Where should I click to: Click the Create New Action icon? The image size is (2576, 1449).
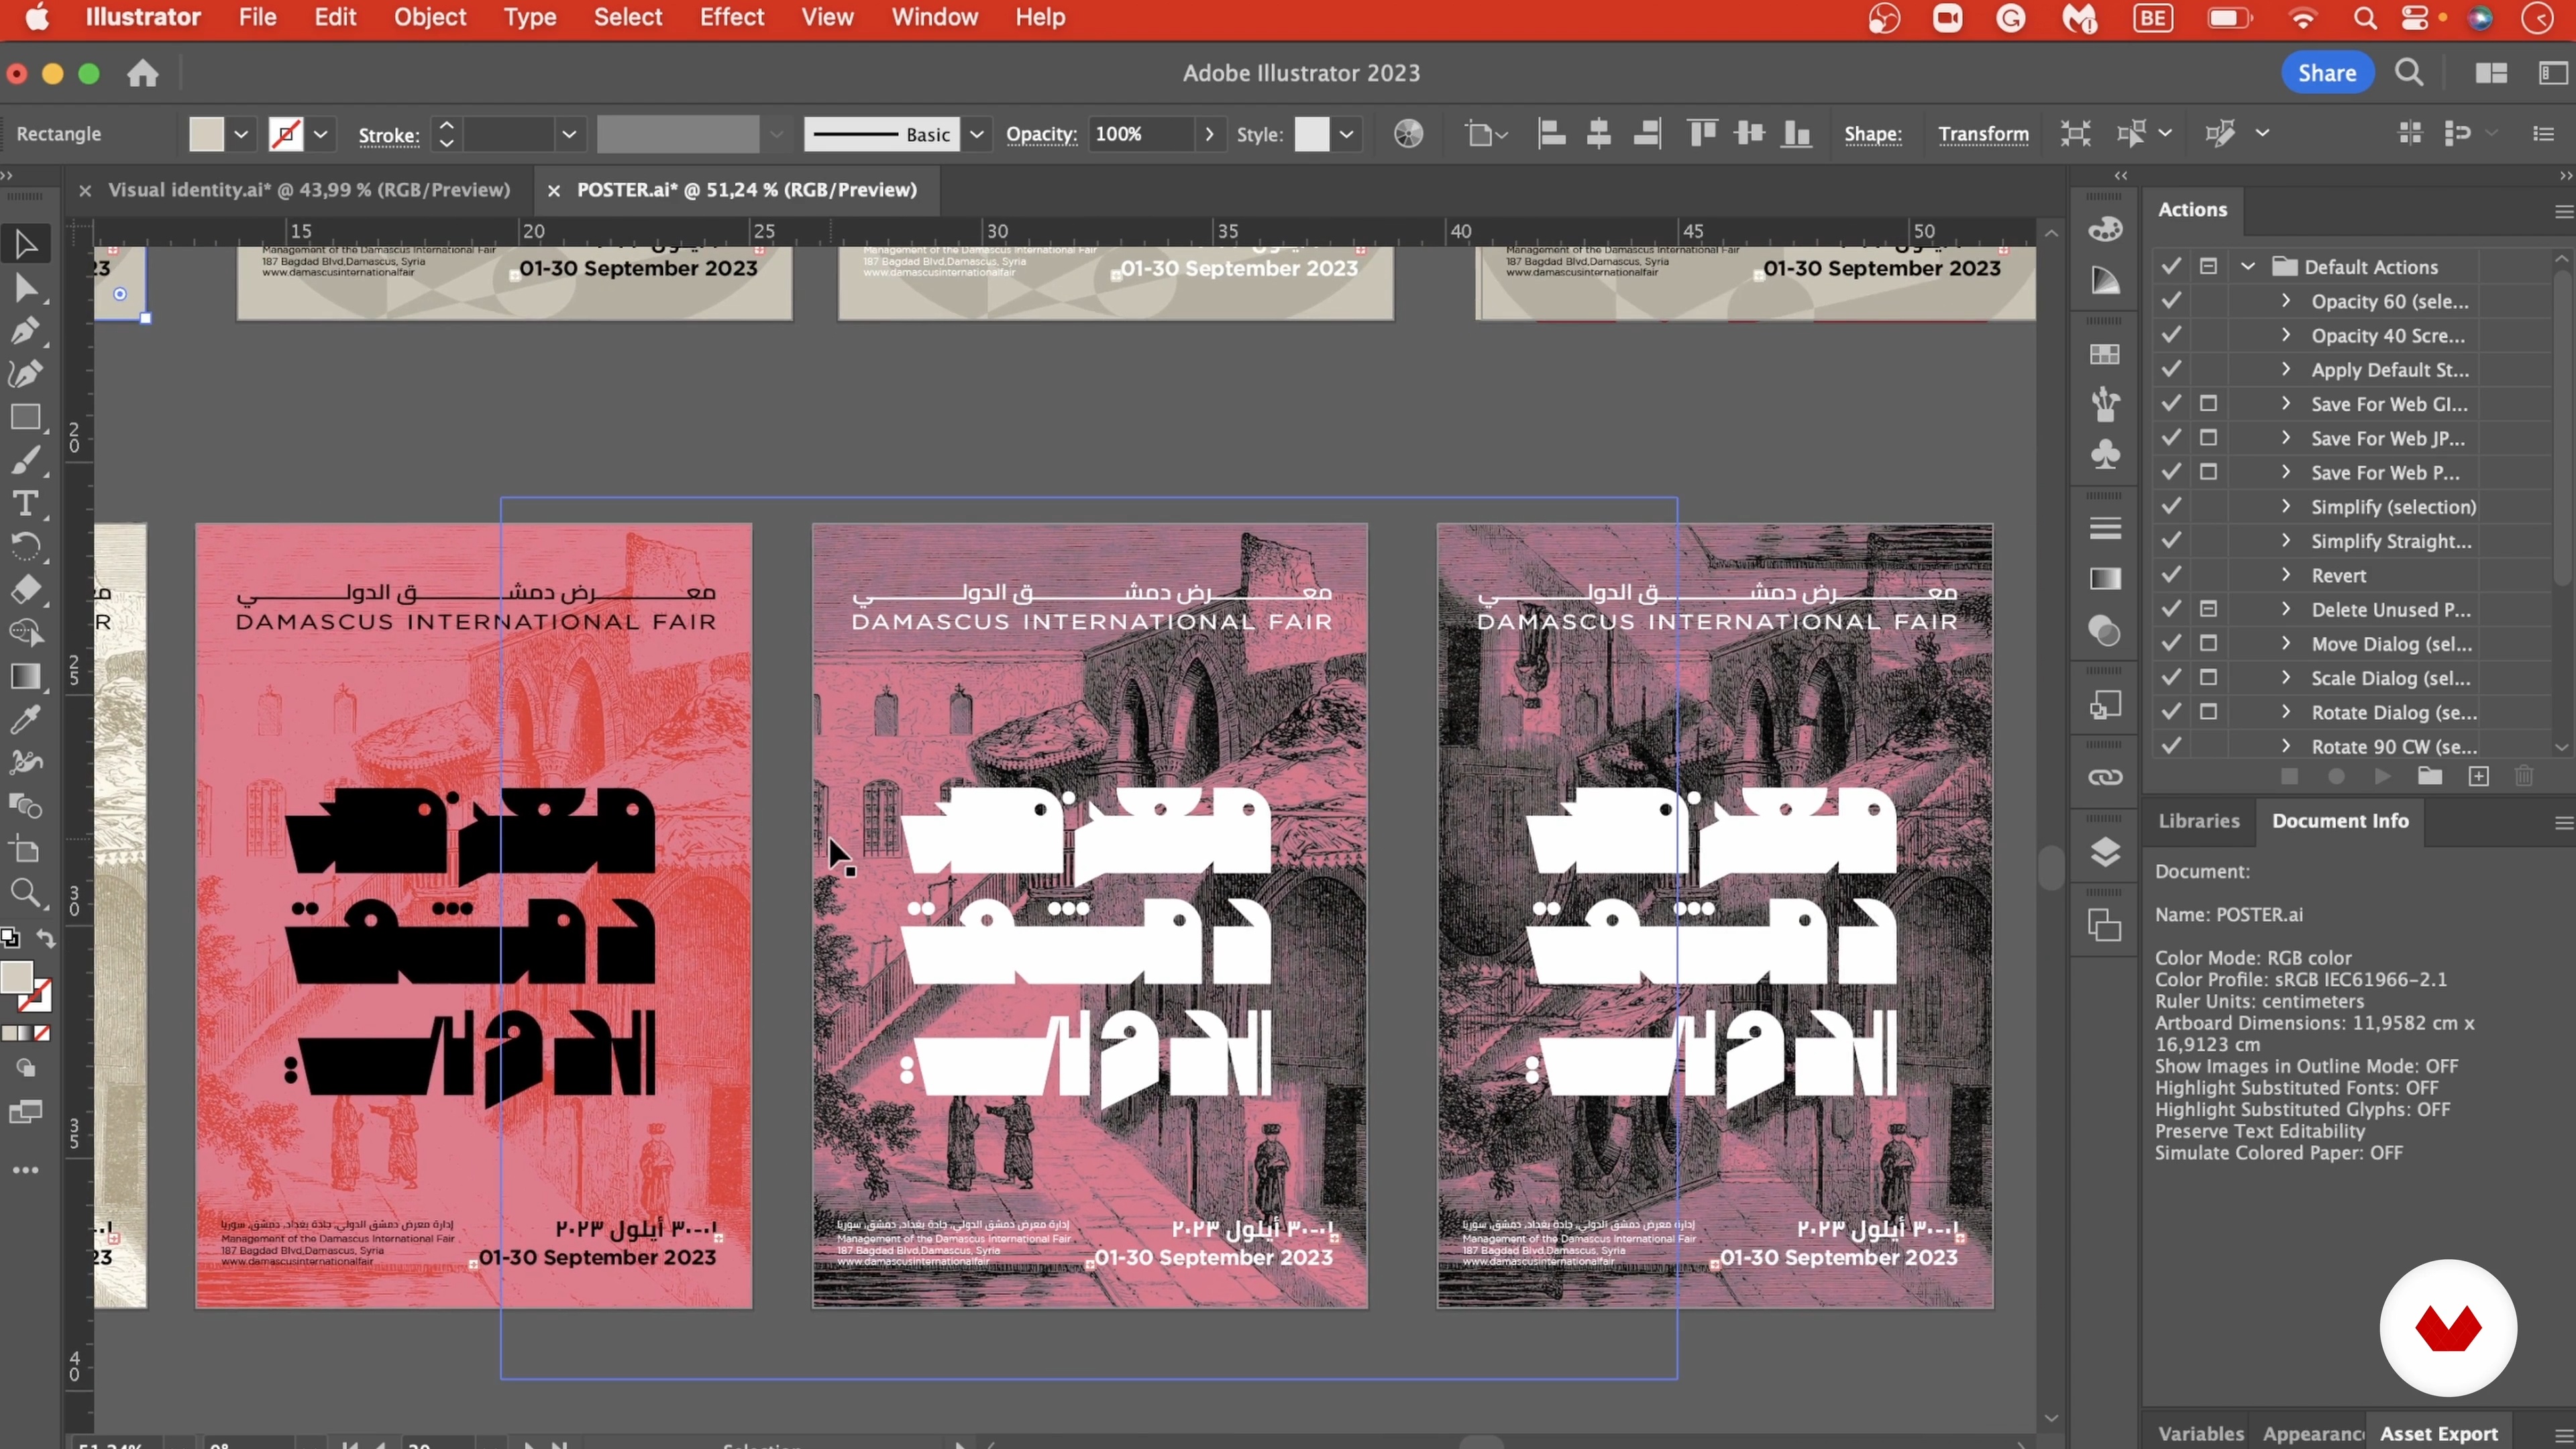2478,777
